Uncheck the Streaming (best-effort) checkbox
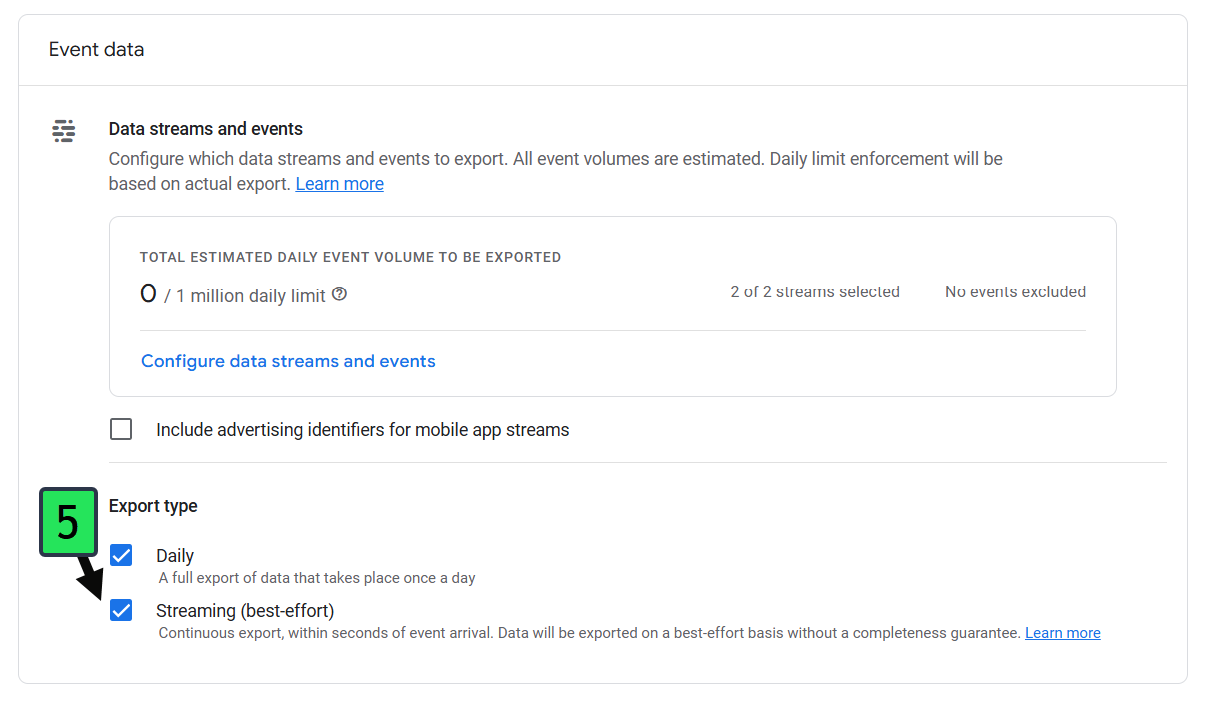The image size is (1207, 701). point(121,610)
